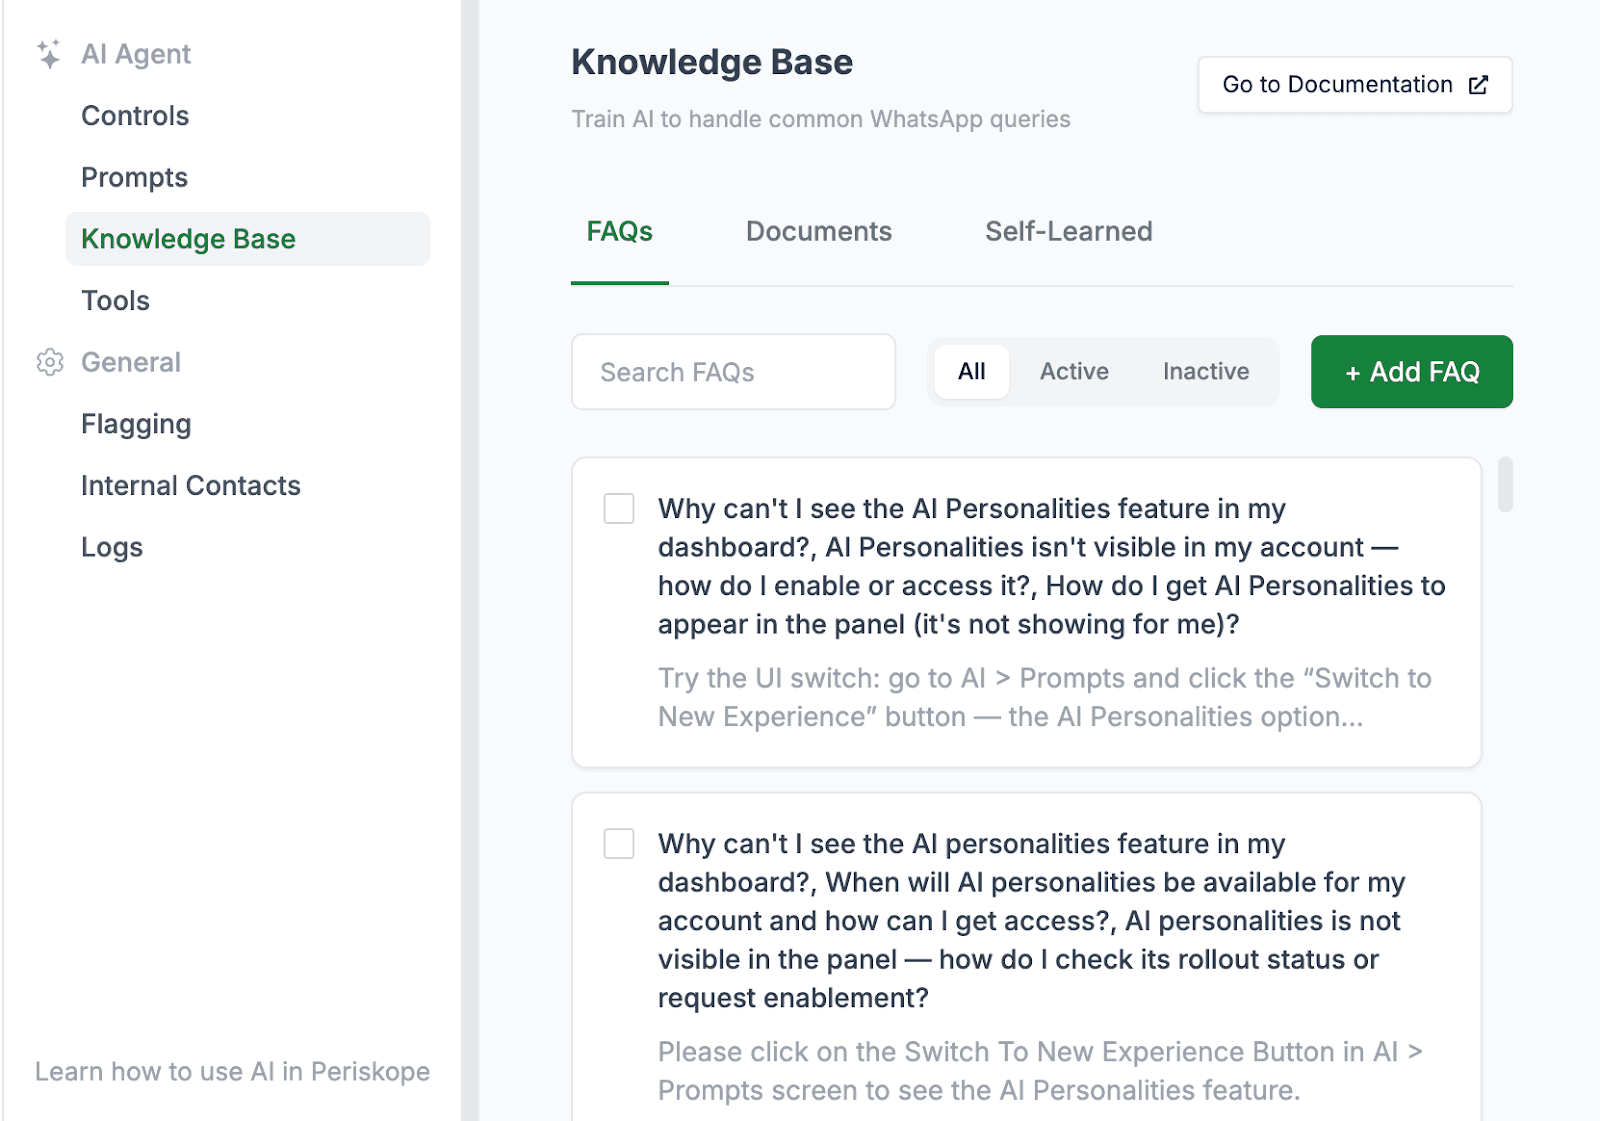Open the Flagging settings page
The height and width of the screenshot is (1121, 1600).
(135, 424)
